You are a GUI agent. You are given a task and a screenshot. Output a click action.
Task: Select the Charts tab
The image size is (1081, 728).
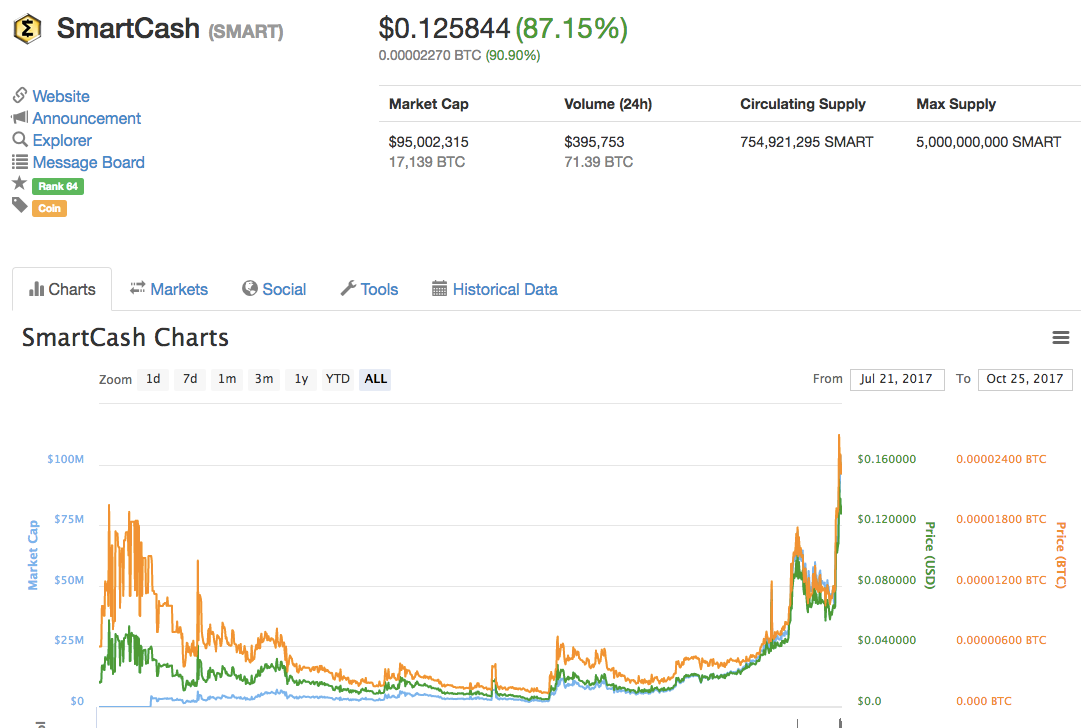point(62,290)
